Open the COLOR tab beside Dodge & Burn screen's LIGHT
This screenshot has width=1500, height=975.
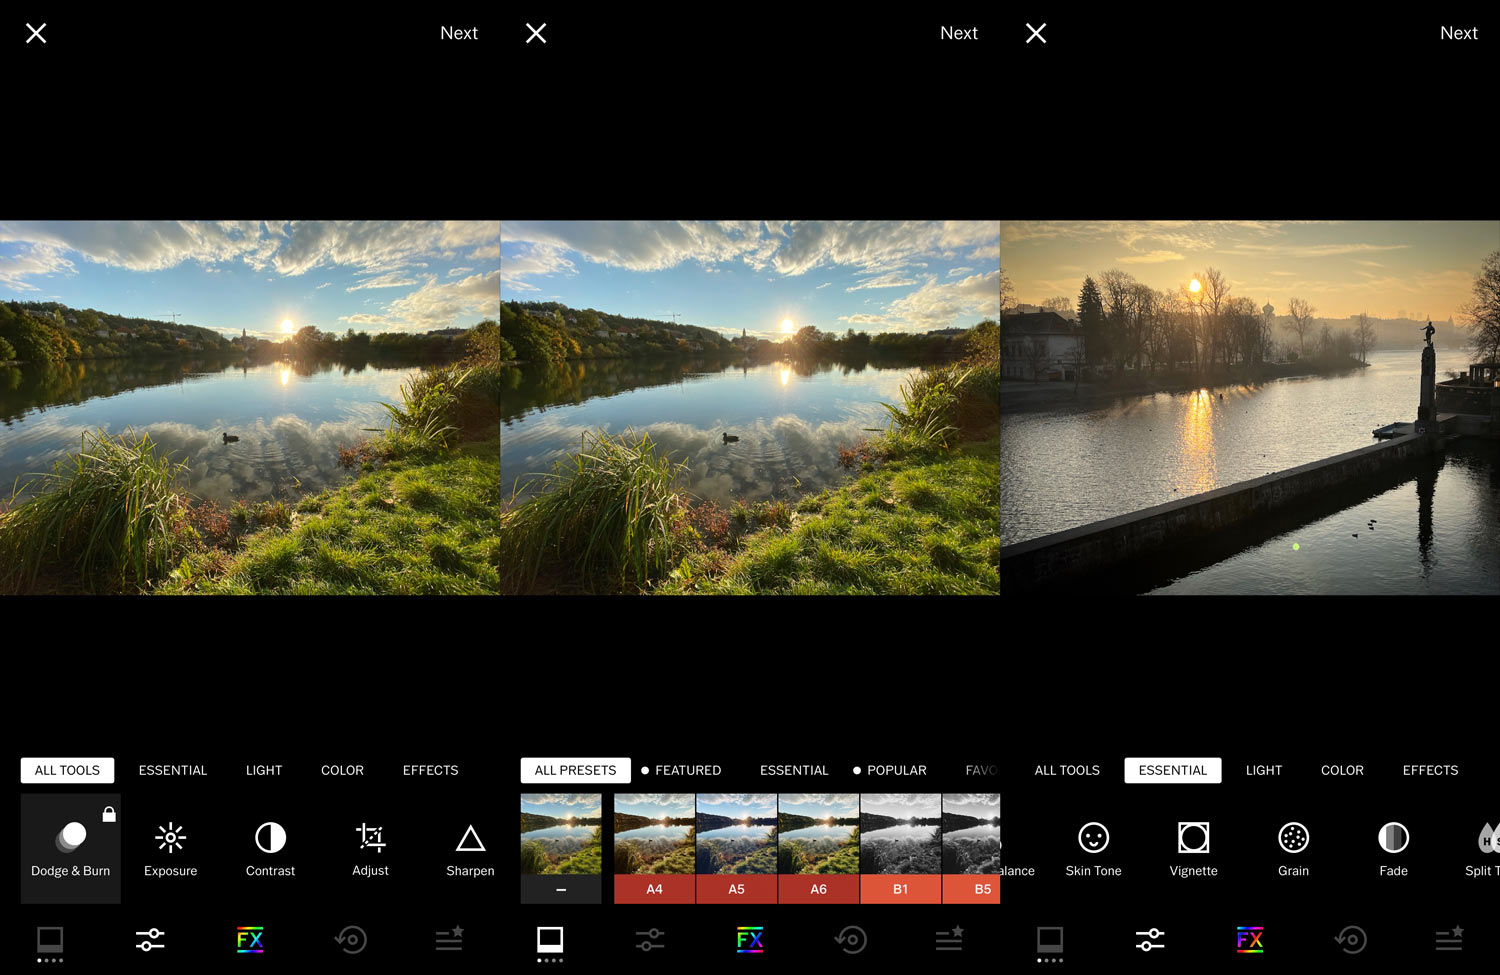coord(342,770)
